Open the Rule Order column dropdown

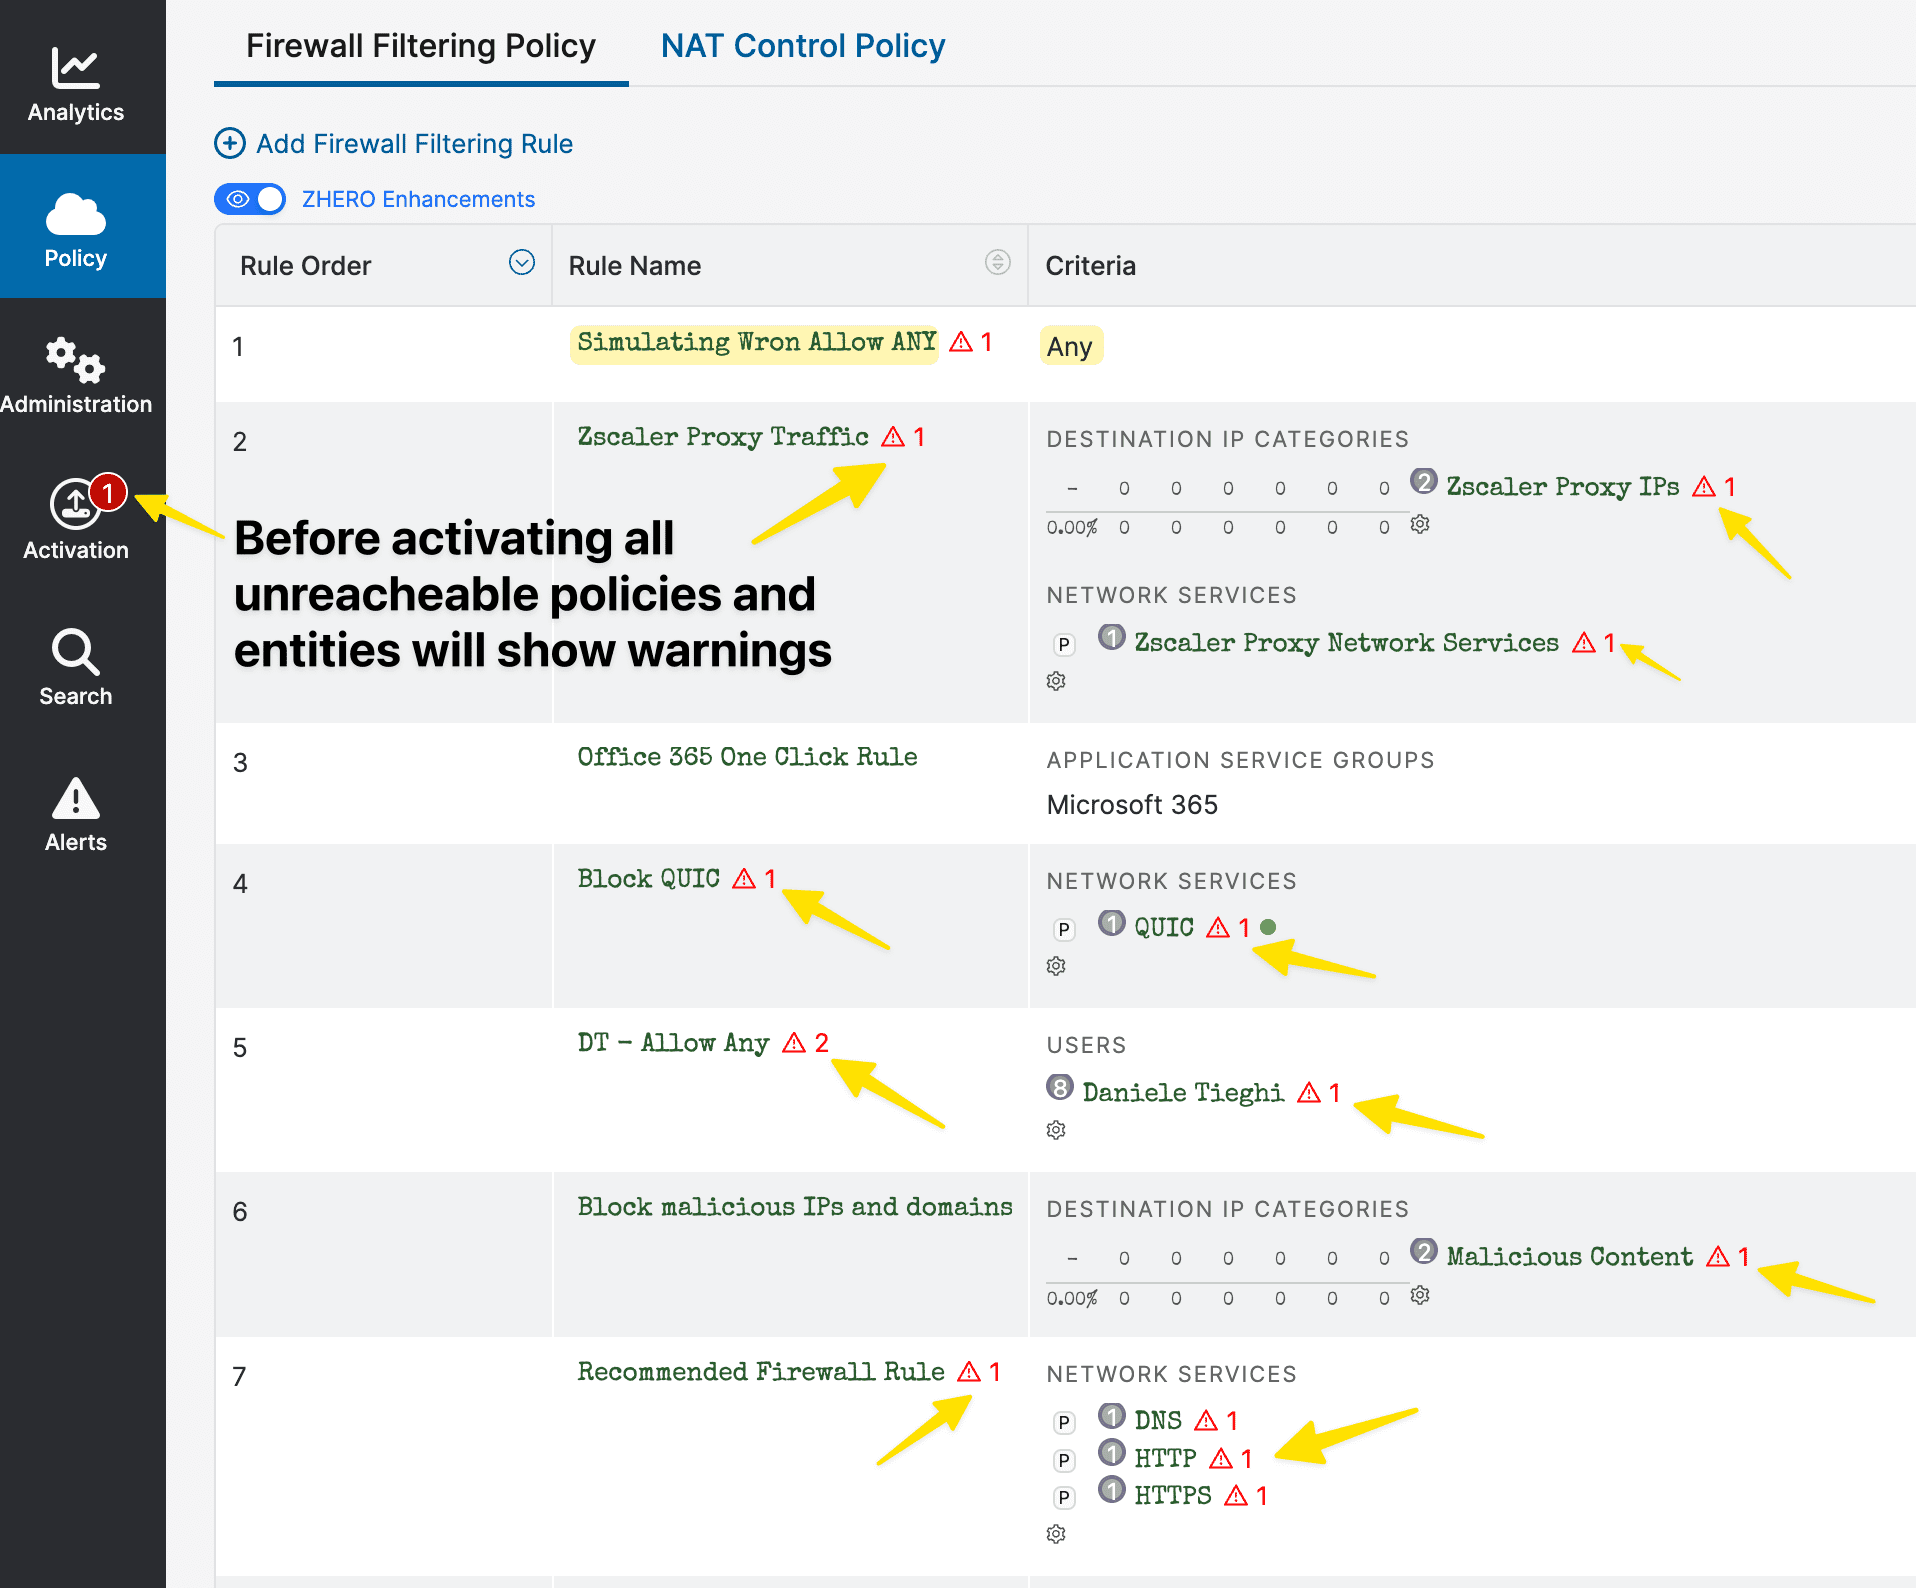522,263
